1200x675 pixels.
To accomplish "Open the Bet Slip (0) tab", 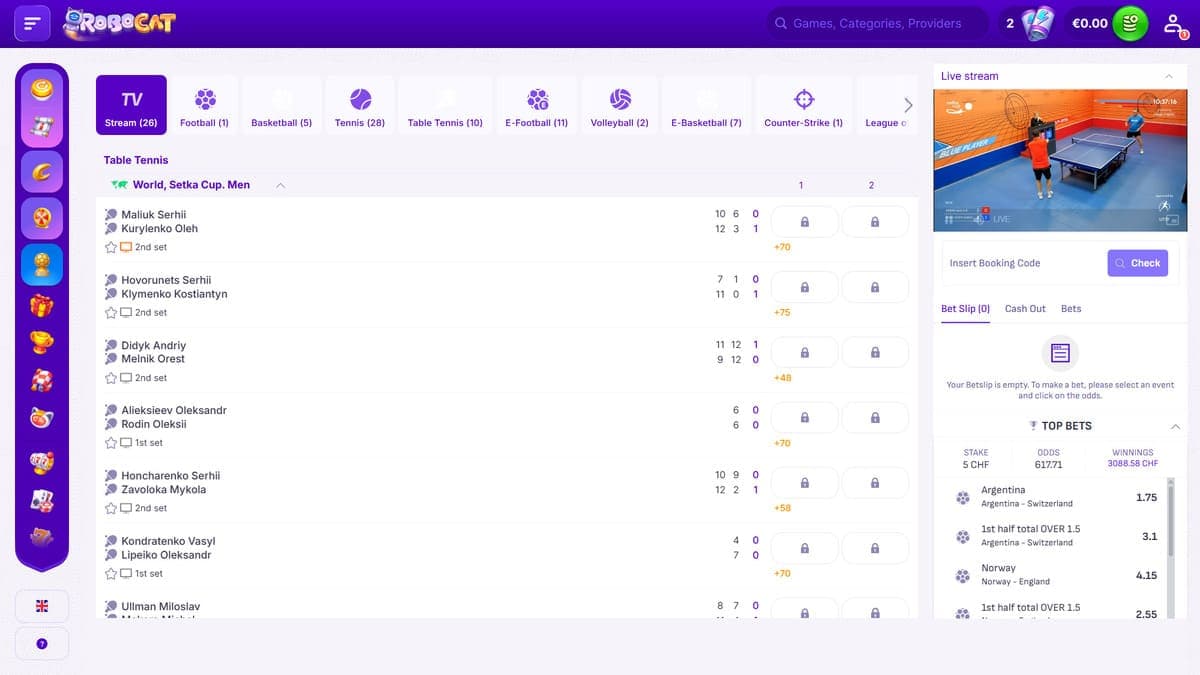I will (965, 309).
